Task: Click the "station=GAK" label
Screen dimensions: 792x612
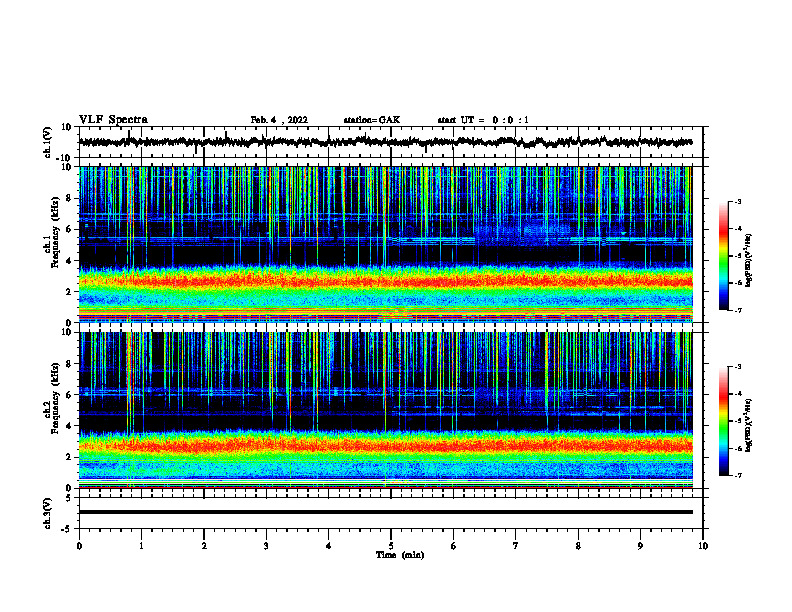Action: click(x=372, y=120)
